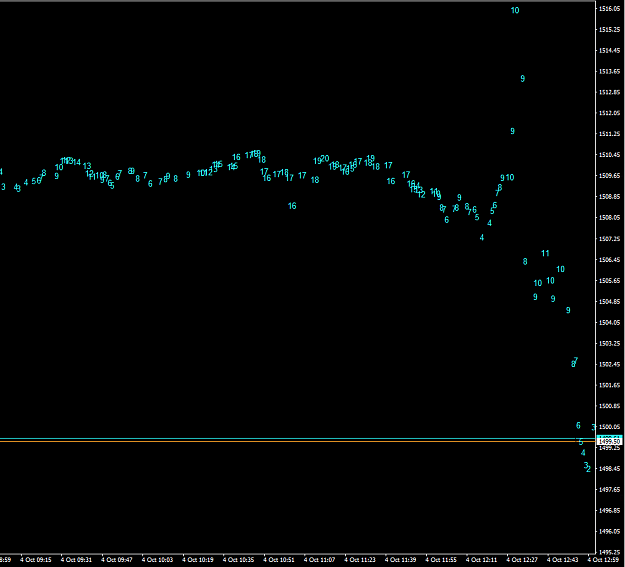Click the '9' marker near the 1512.85 level
The height and width of the screenshot is (567, 625).
[523, 79]
